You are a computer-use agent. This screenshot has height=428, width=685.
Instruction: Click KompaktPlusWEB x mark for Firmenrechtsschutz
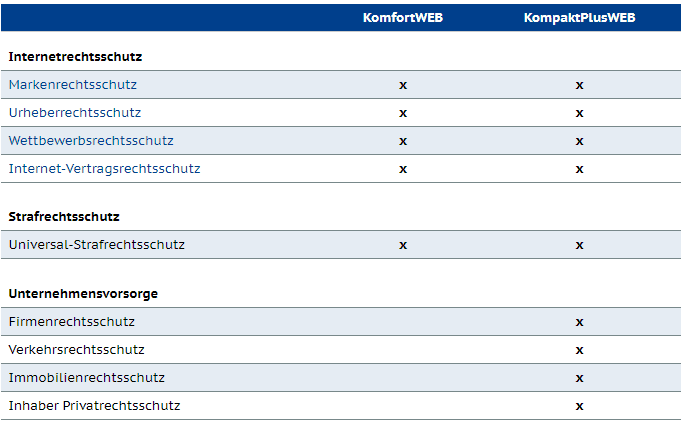(579, 322)
